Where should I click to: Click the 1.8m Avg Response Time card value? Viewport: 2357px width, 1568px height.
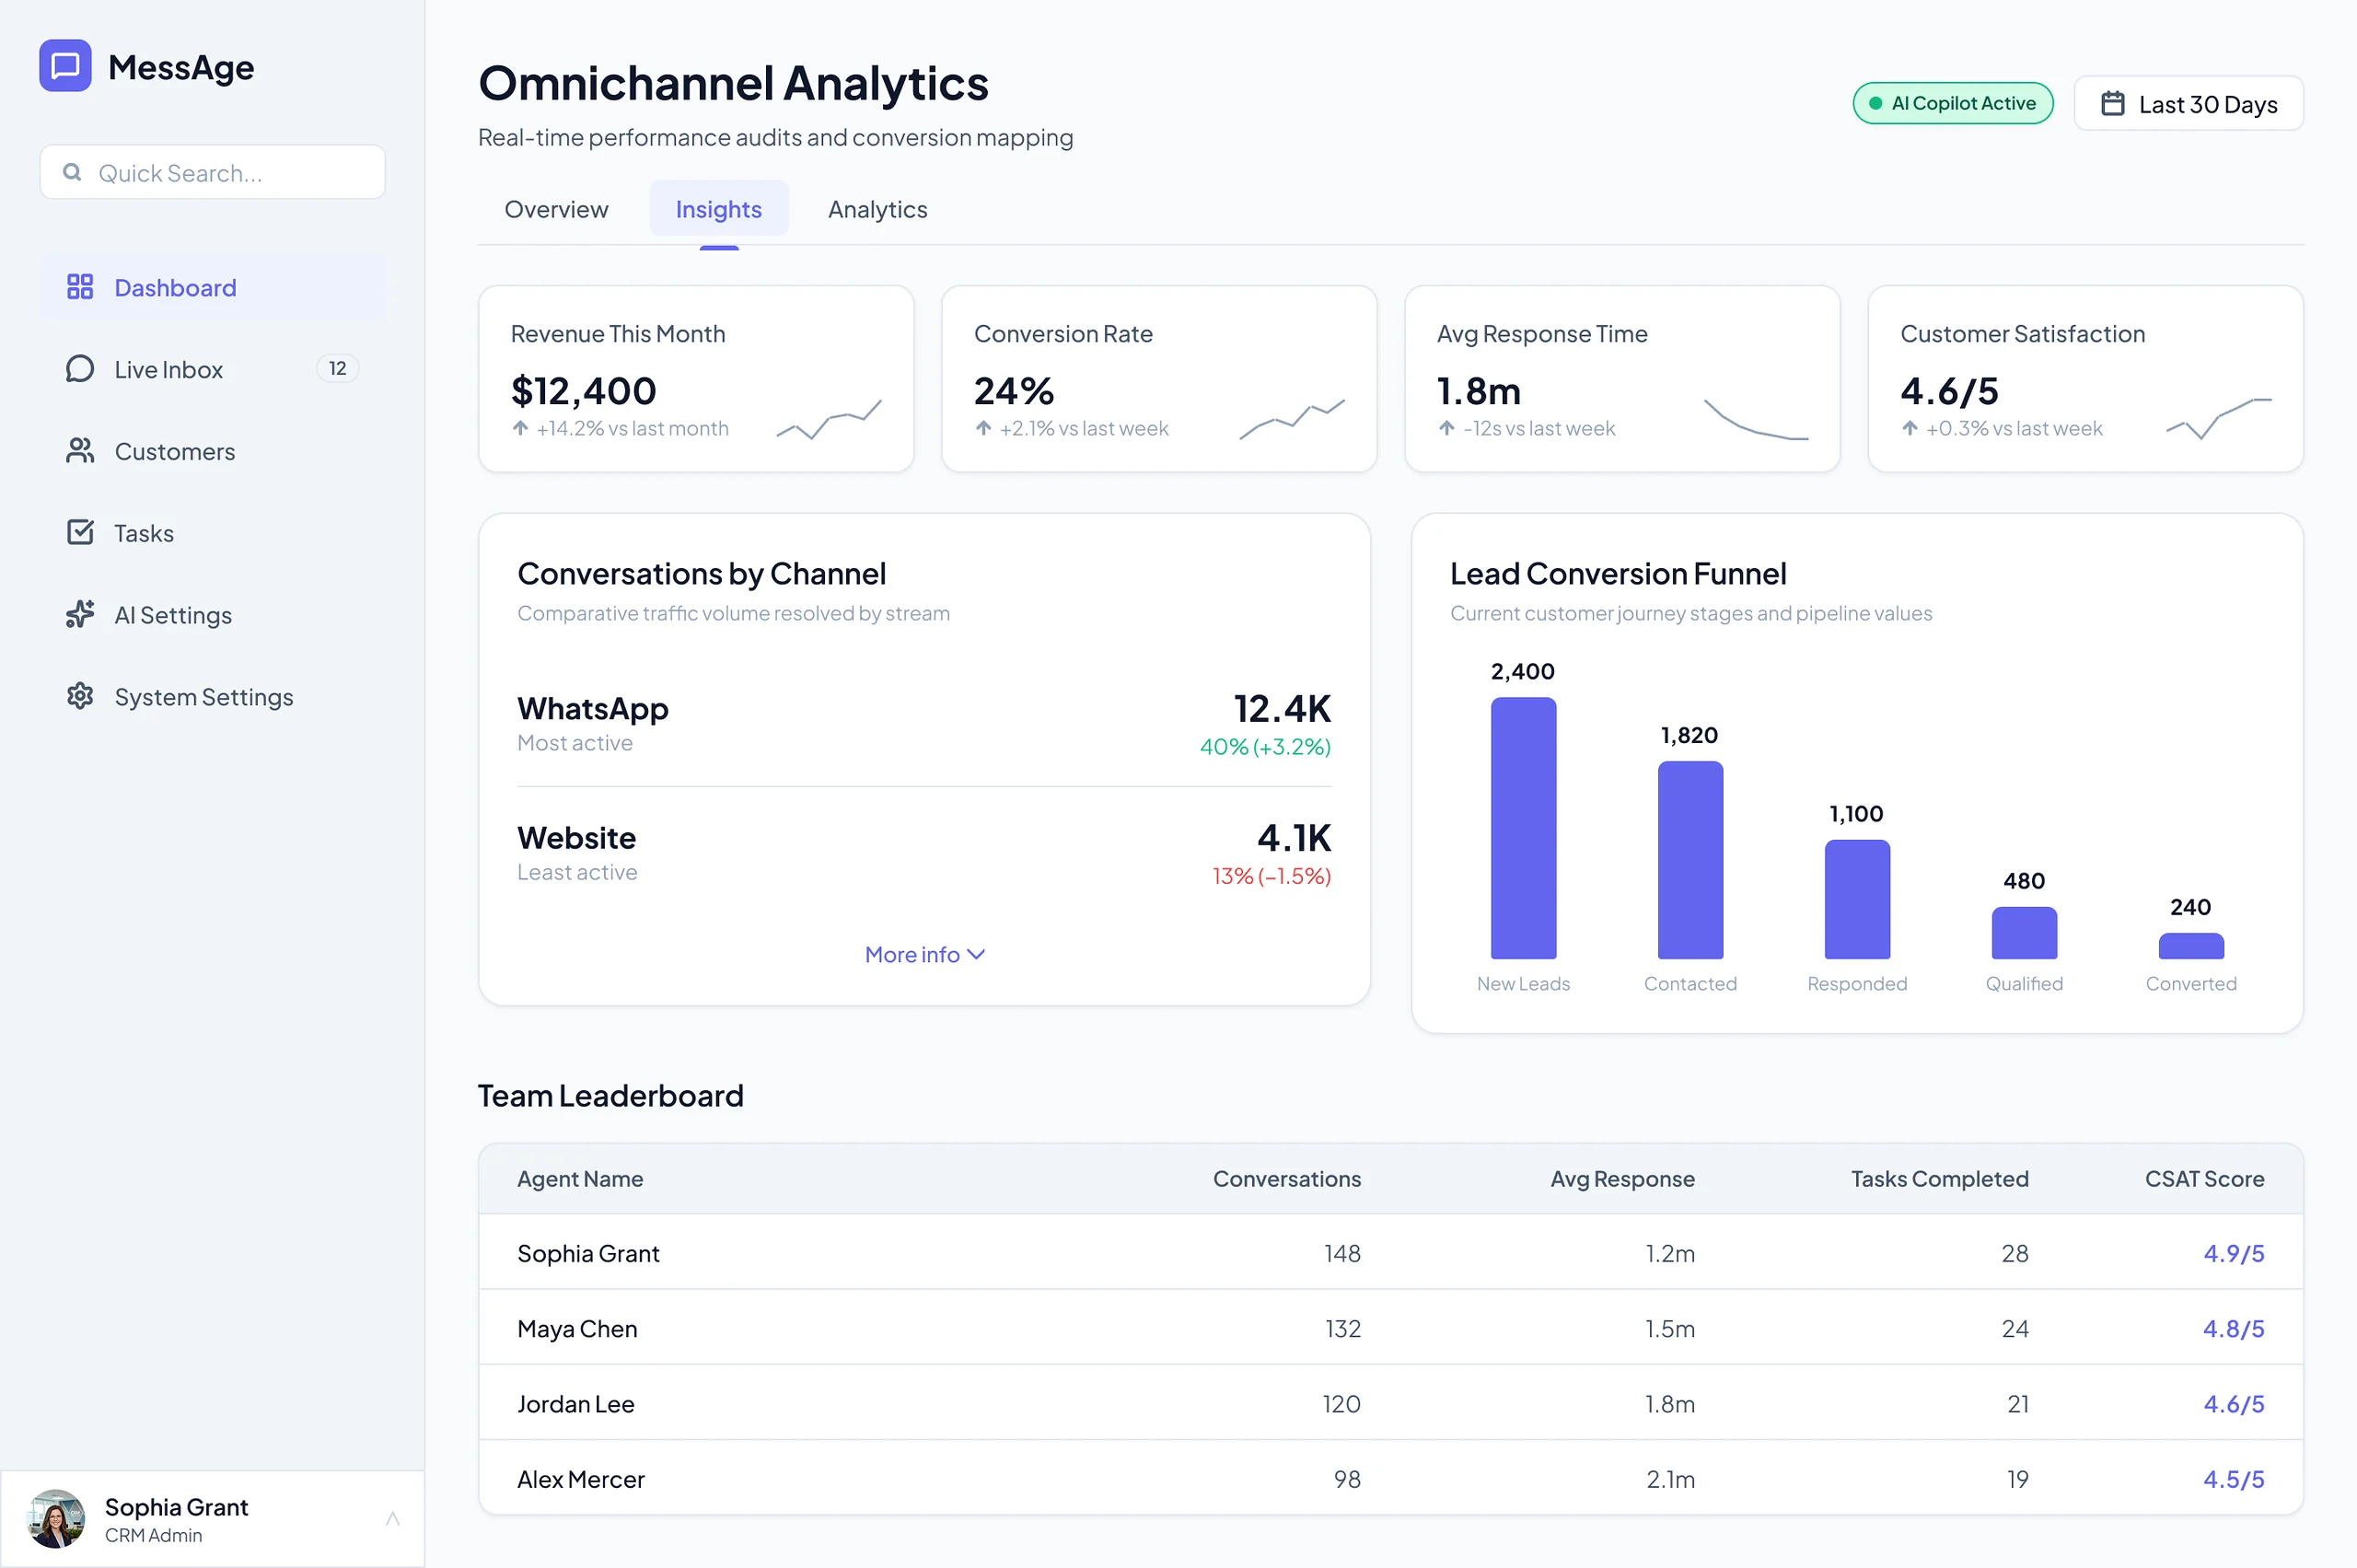click(x=1478, y=390)
